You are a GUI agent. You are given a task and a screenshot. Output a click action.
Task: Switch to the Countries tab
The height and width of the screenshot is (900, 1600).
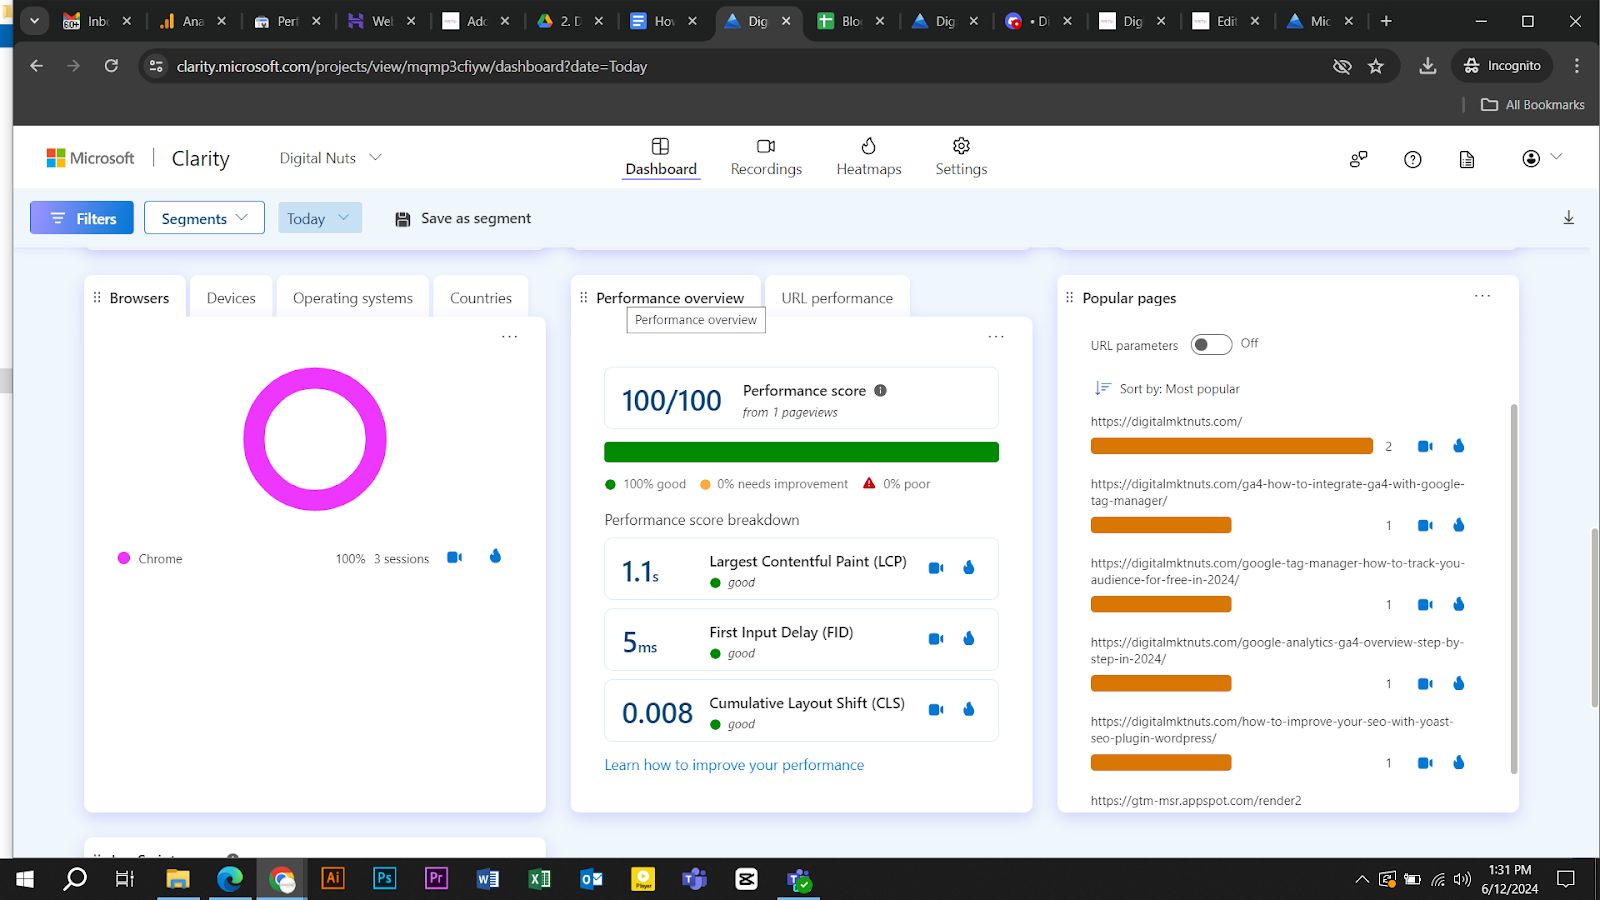click(x=481, y=298)
